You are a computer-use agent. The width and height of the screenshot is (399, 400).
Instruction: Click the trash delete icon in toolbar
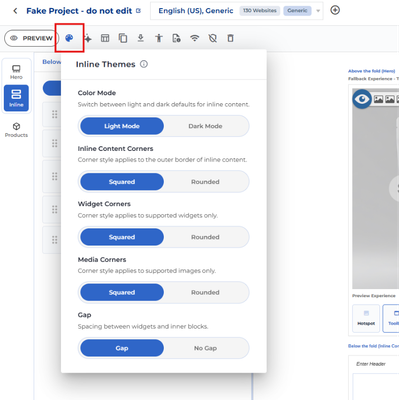point(230,38)
